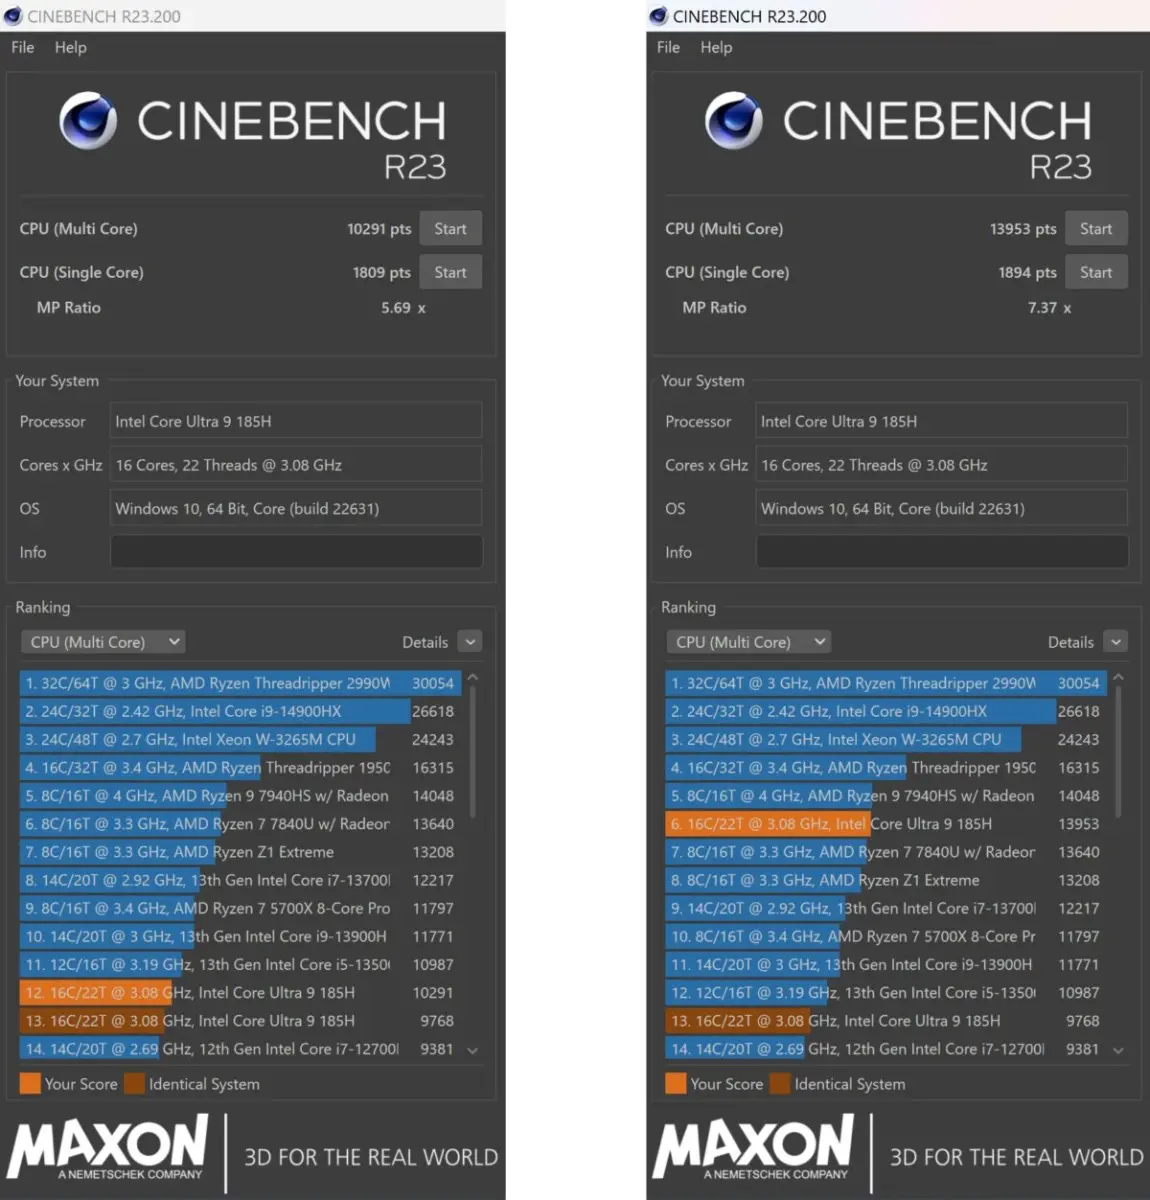Select the Ryzen Z1 Extreme row, left window

(240, 852)
